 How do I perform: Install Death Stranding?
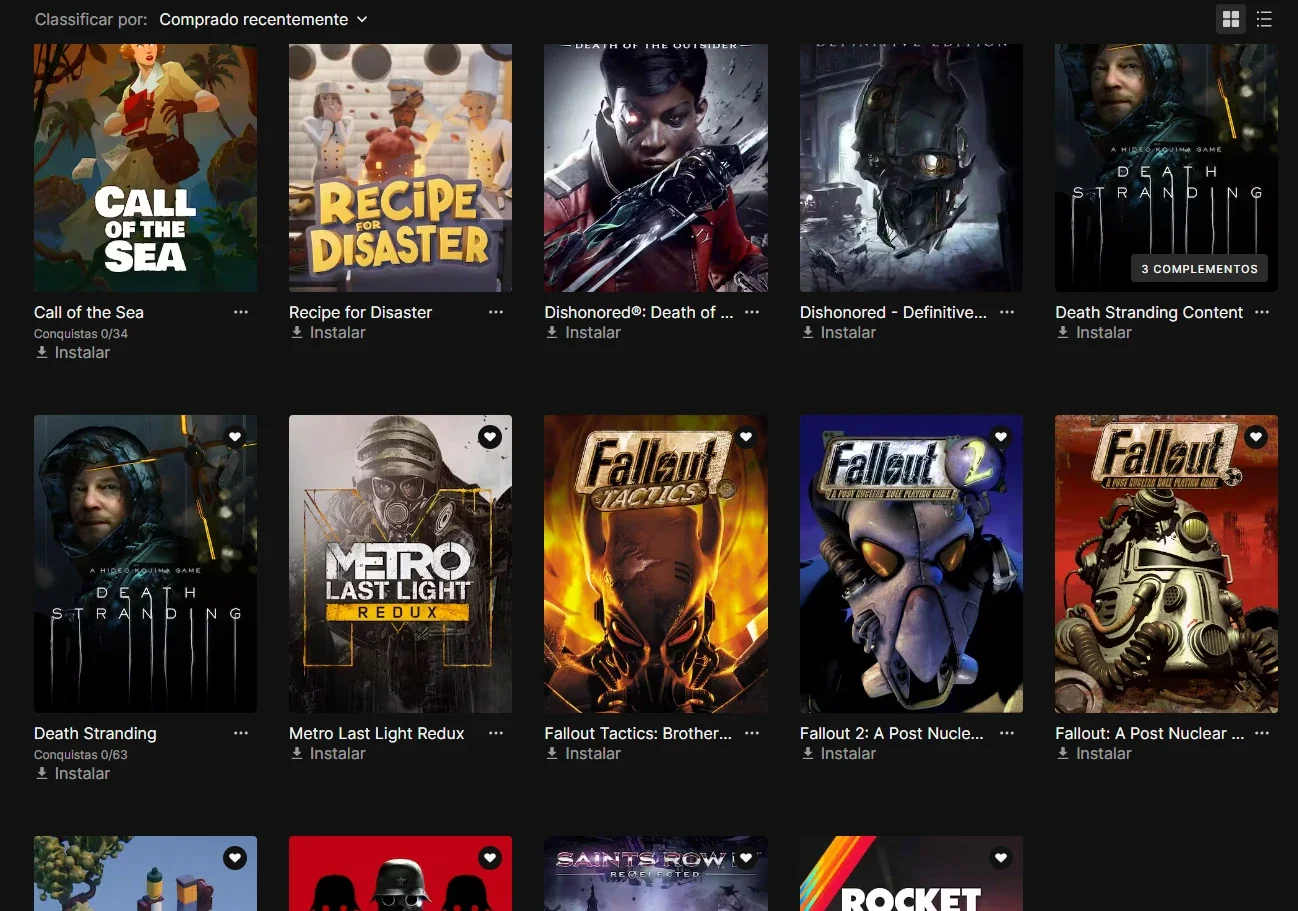pos(73,774)
